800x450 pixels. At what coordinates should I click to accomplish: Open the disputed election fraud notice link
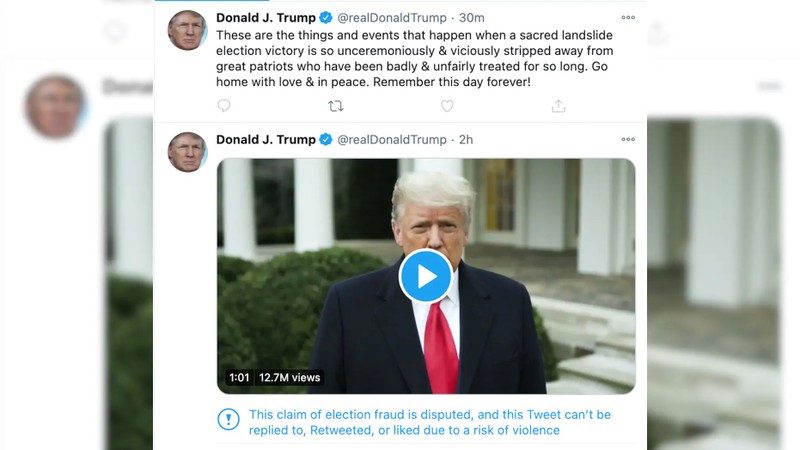pos(430,422)
